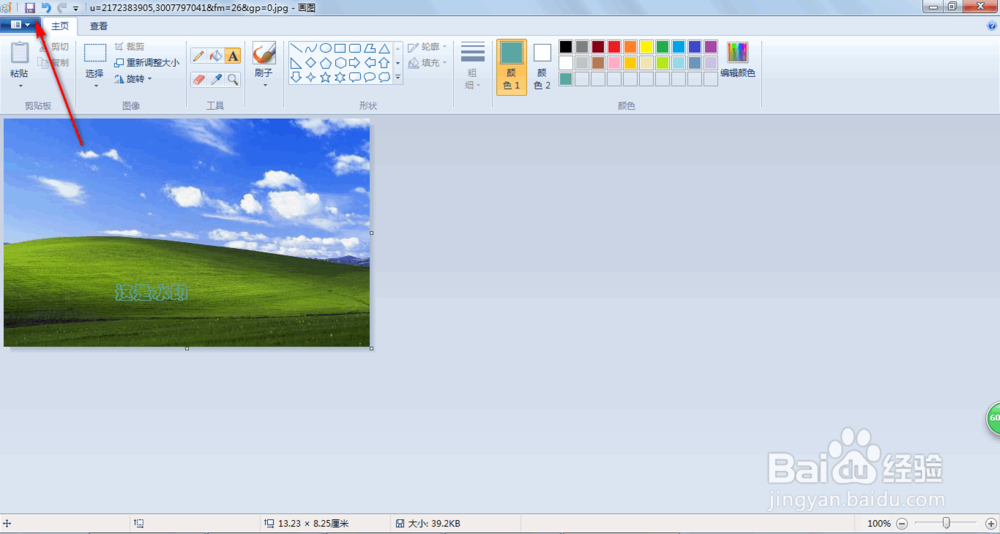1000x534 pixels.
Task: Choose the Triangle shape
Action: 384,48
